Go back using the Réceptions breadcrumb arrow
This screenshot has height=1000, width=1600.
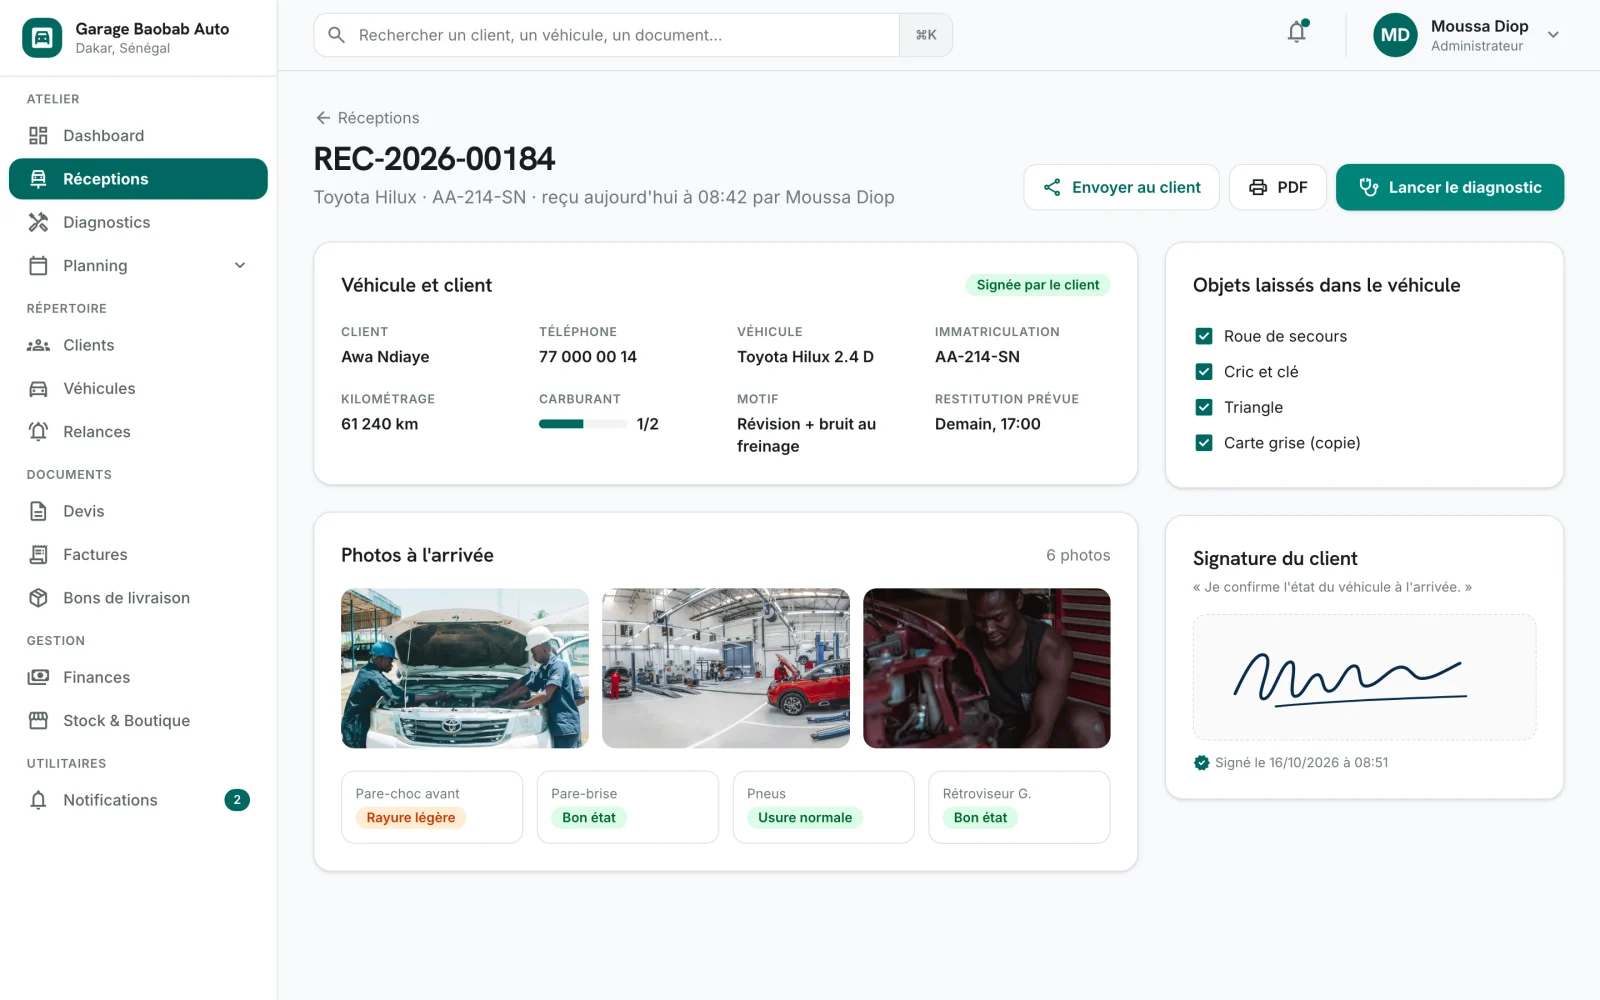(x=323, y=118)
